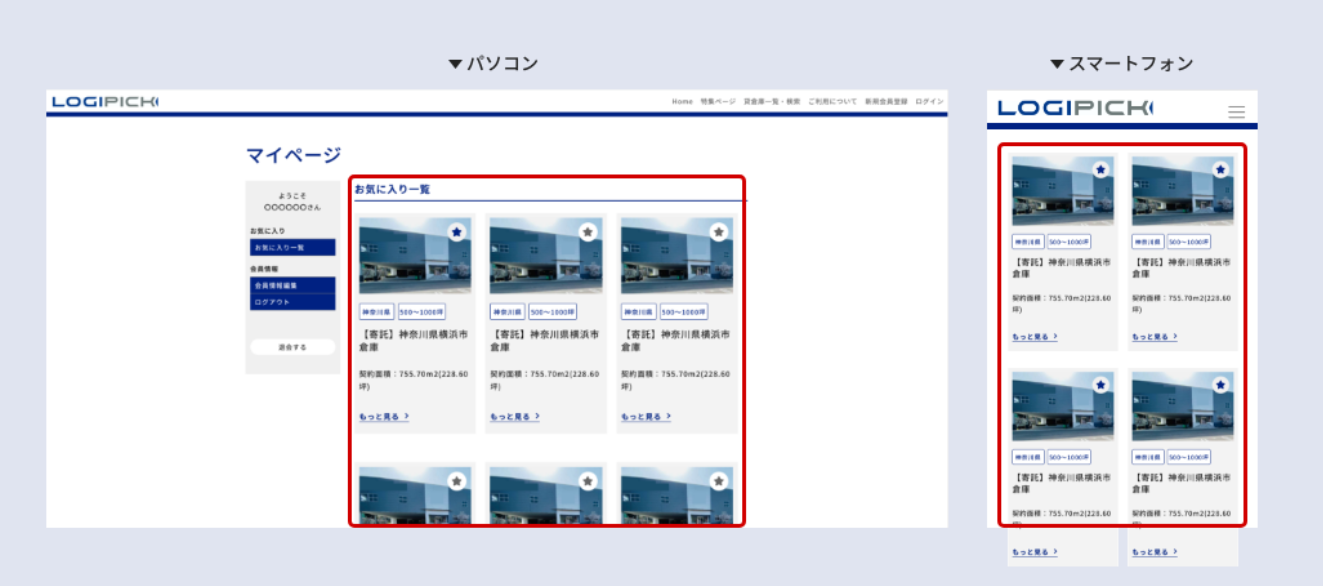Click the 神奈川県 tag on the smartphone bottom-left card
The width and height of the screenshot is (1323, 586).
click(x=1028, y=457)
